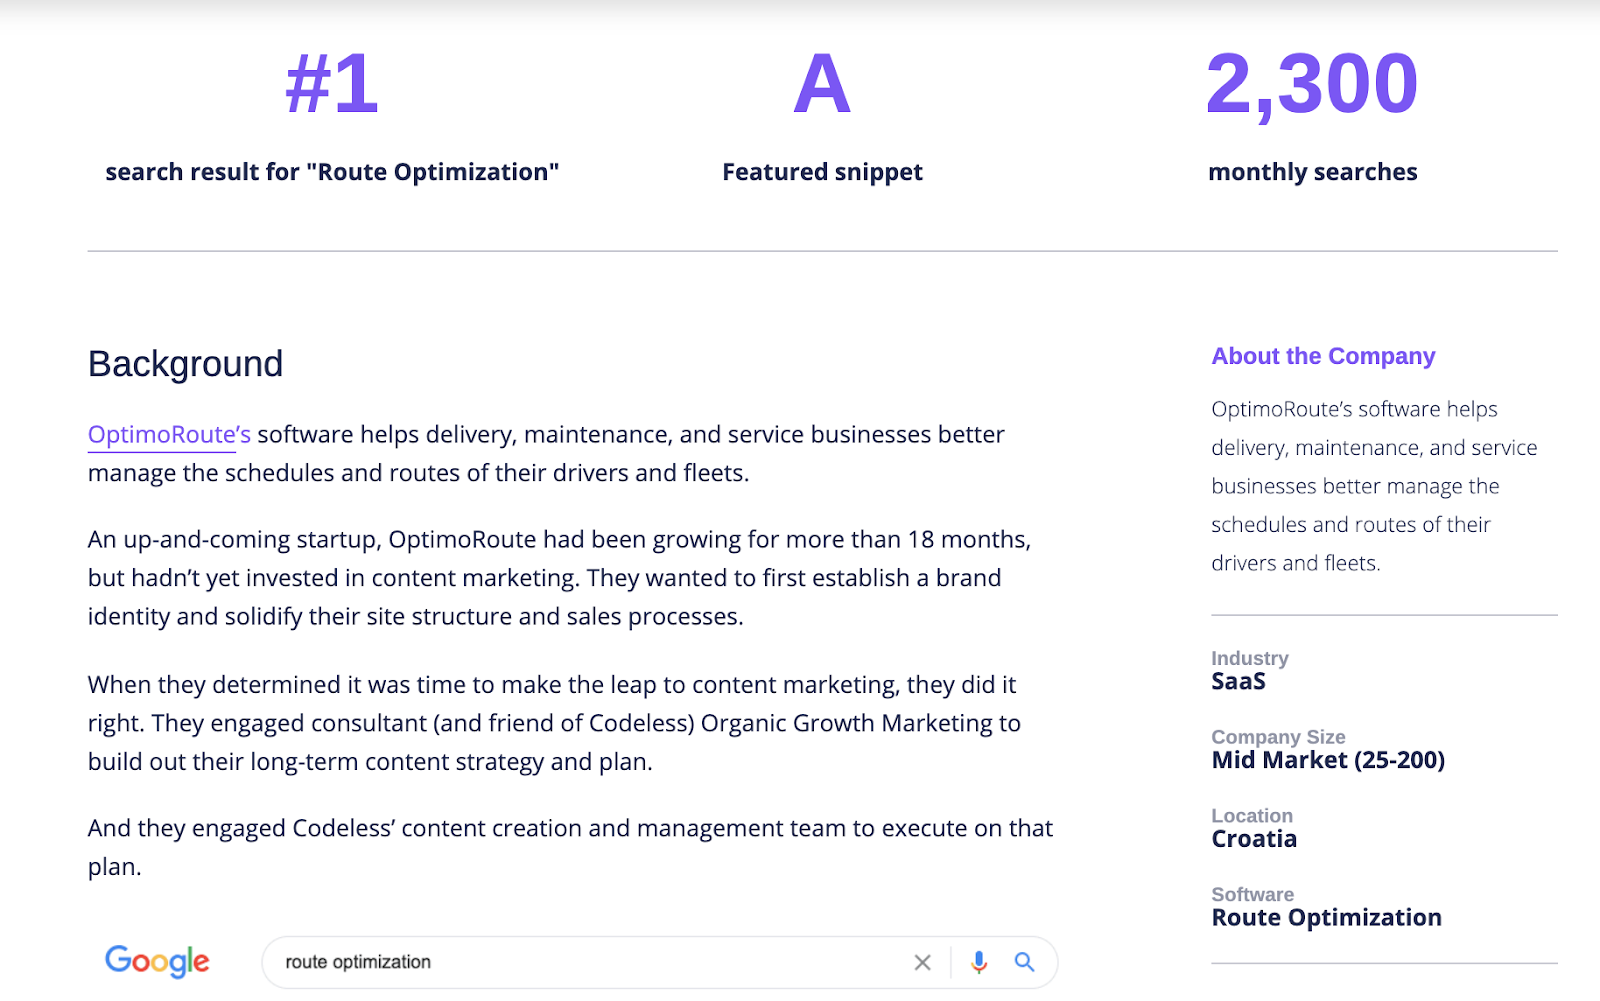Click the Featured snippet label
This screenshot has height=1001, width=1600.
click(822, 172)
